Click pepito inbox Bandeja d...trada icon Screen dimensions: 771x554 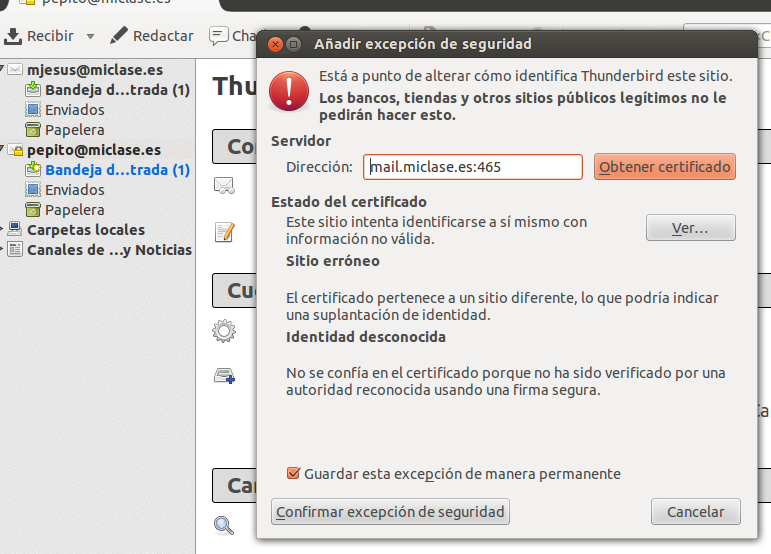(33, 169)
